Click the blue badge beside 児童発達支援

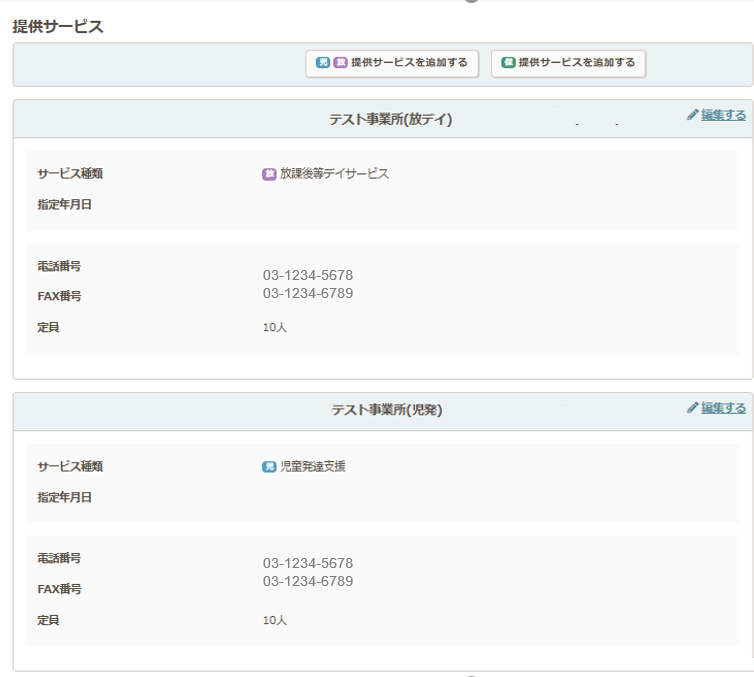pyautogui.click(x=269, y=466)
